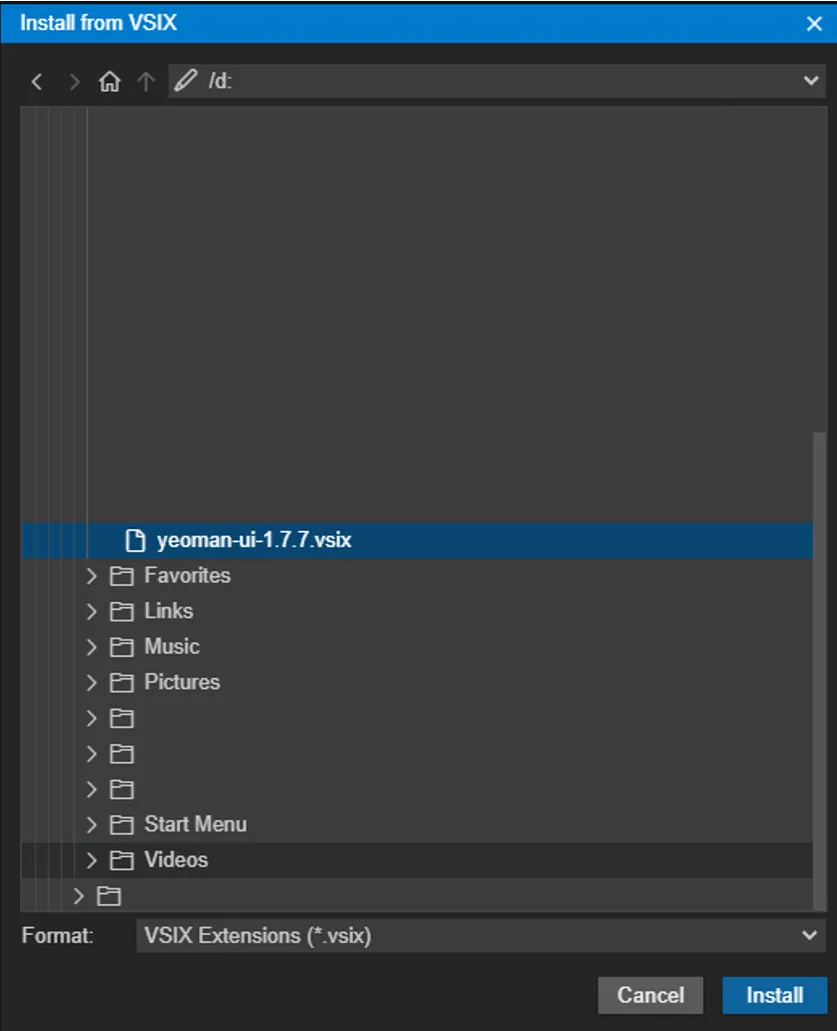The height and width of the screenshot is (1031, 837).
Task: Click the back navigation arrow
Action: coord(37,82)
